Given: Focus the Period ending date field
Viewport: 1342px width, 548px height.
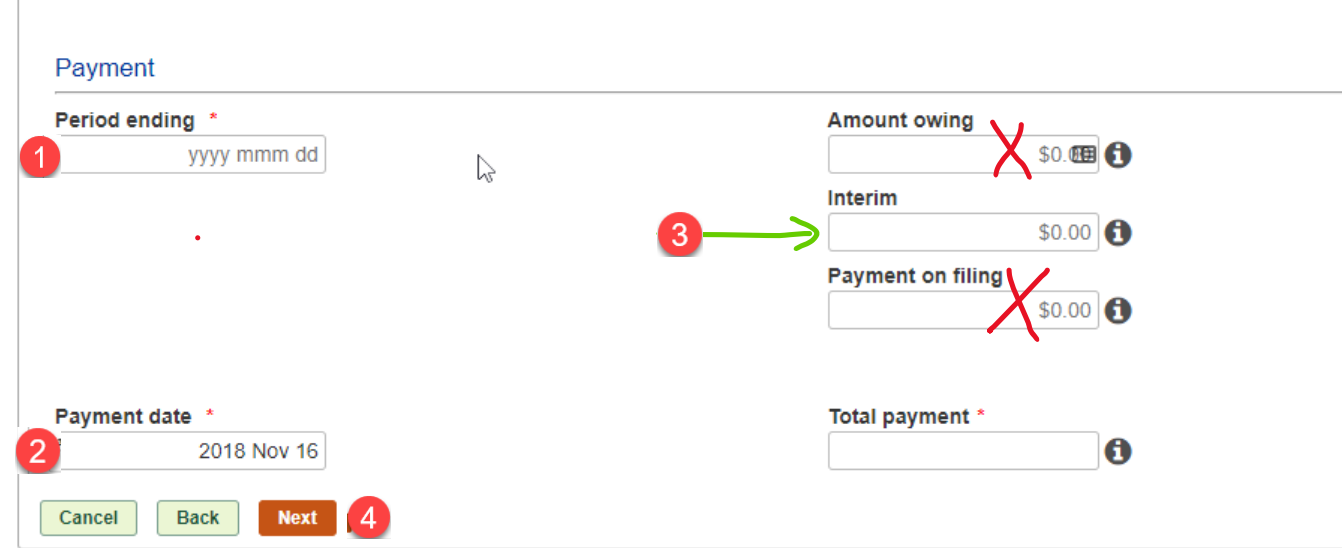Looking at the screenshot, I should tap(191, 155).
